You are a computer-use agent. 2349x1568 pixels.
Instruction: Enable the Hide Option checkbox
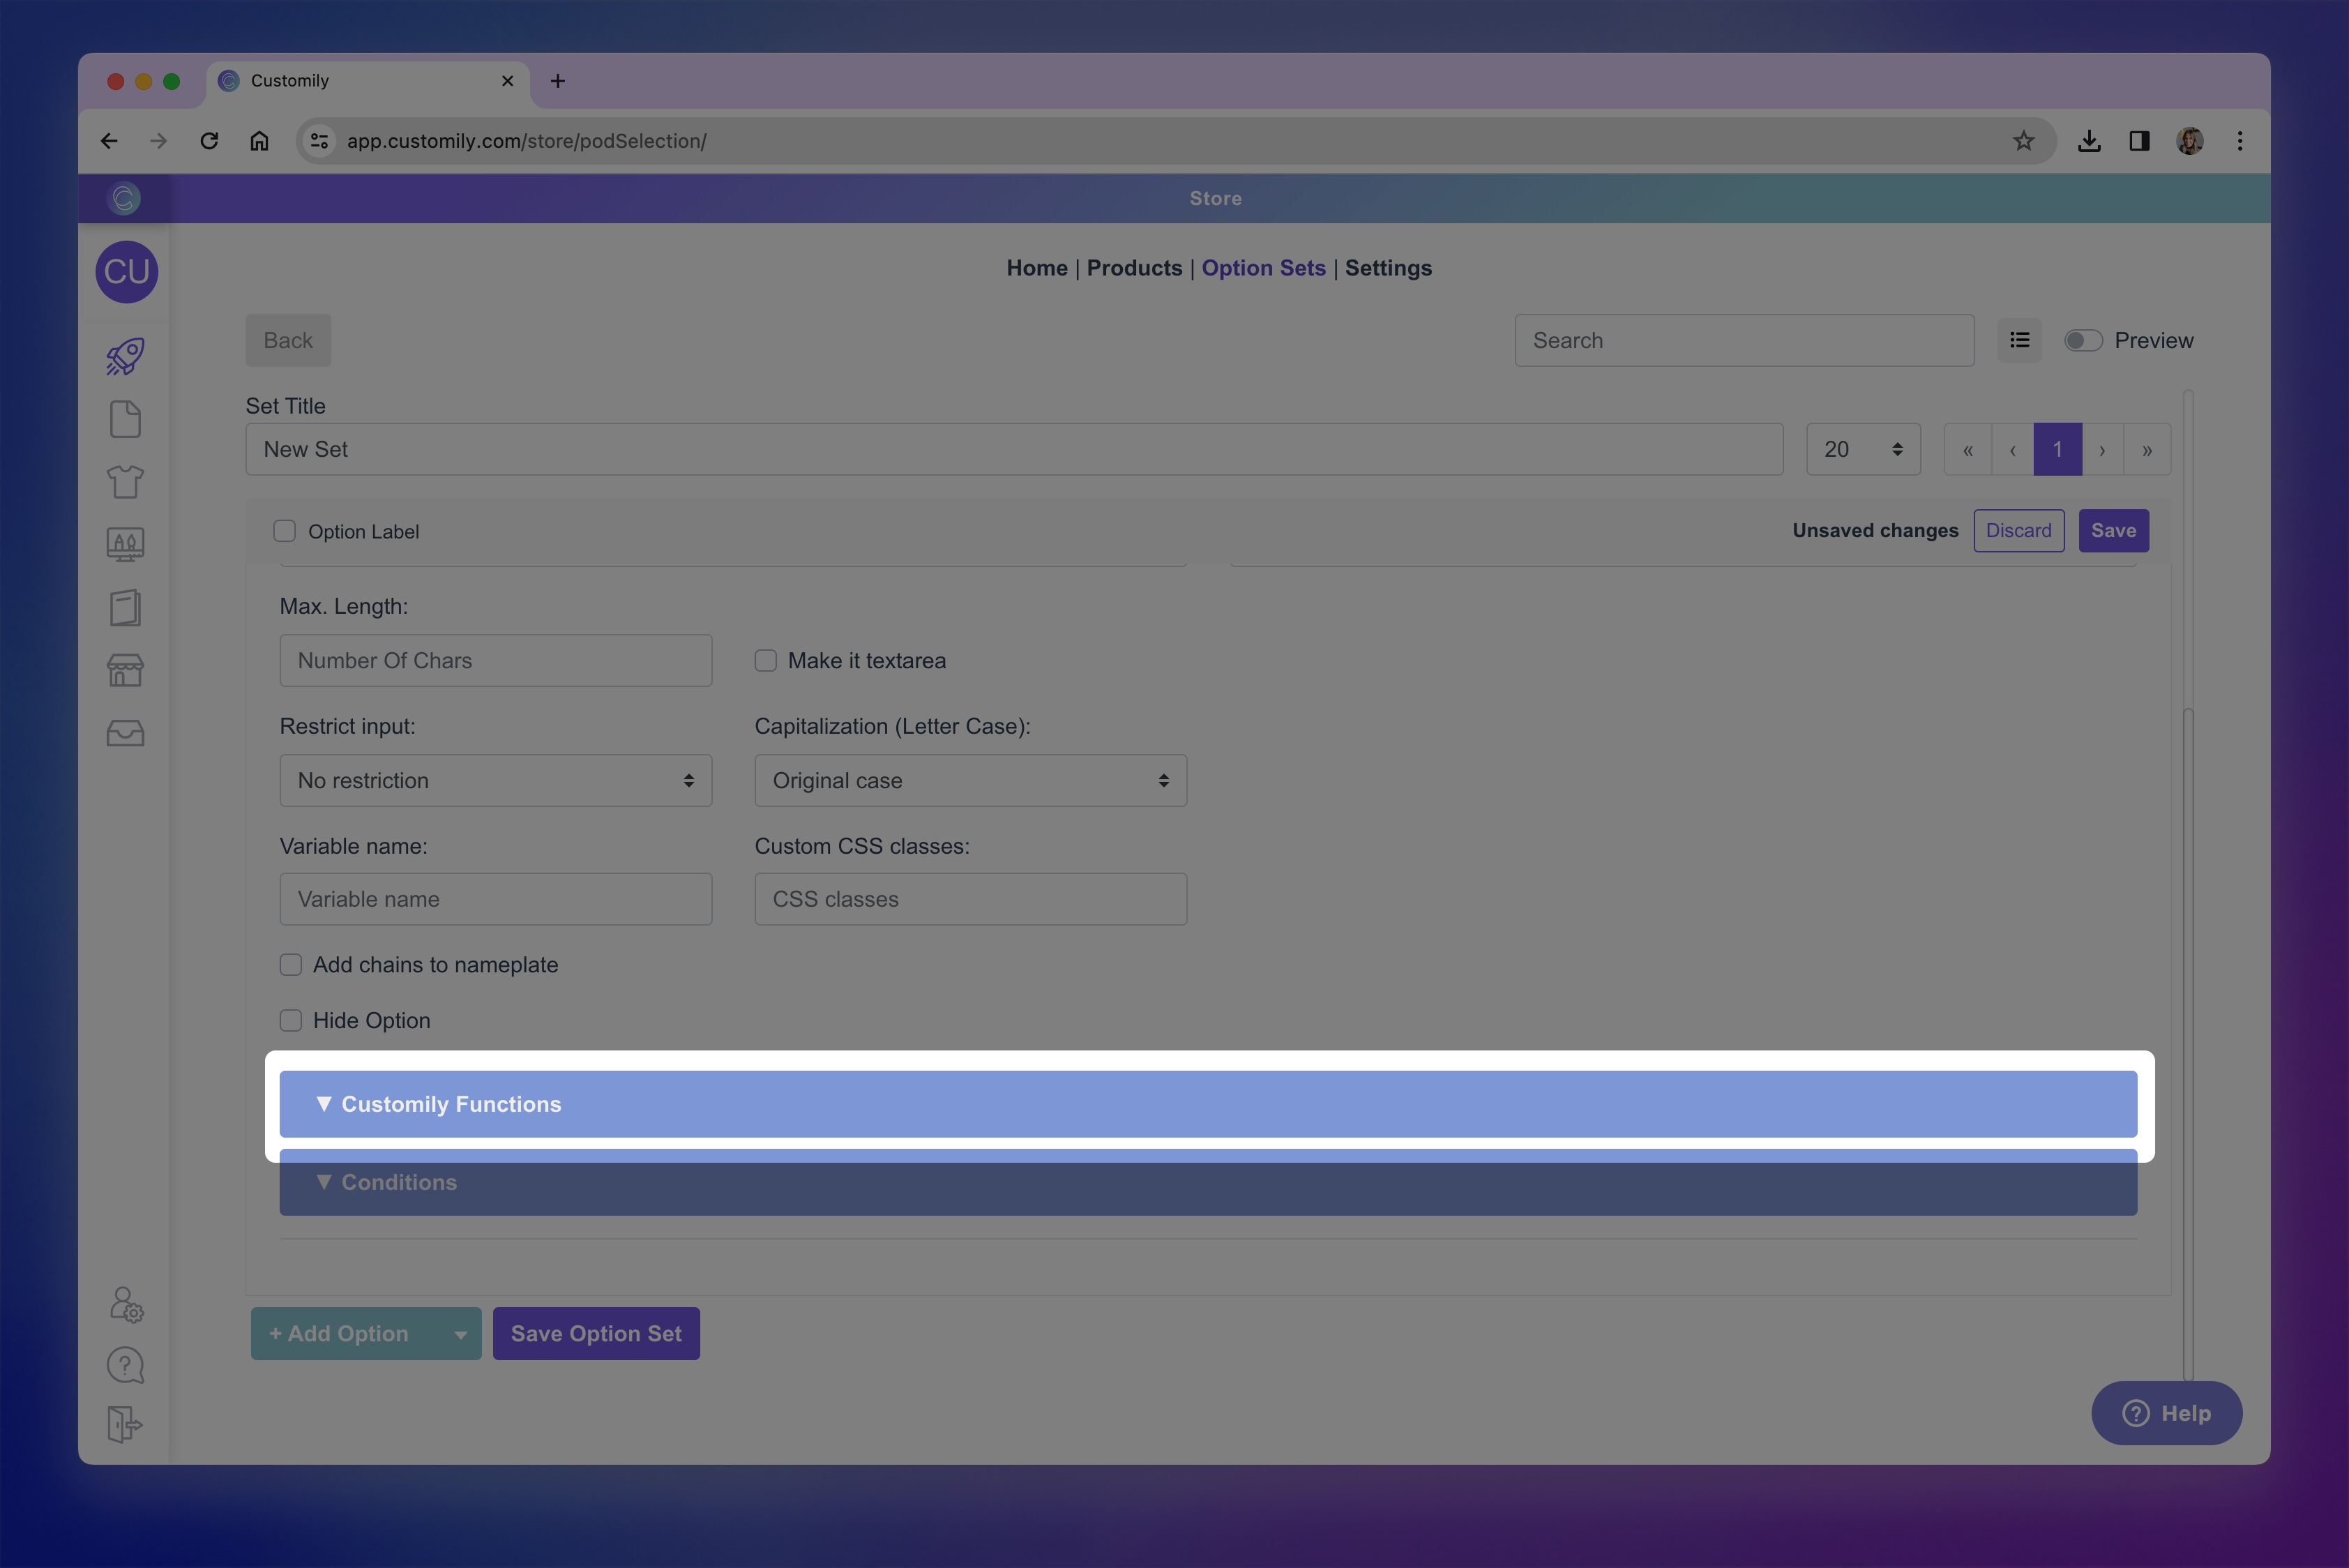point(291,1021)
